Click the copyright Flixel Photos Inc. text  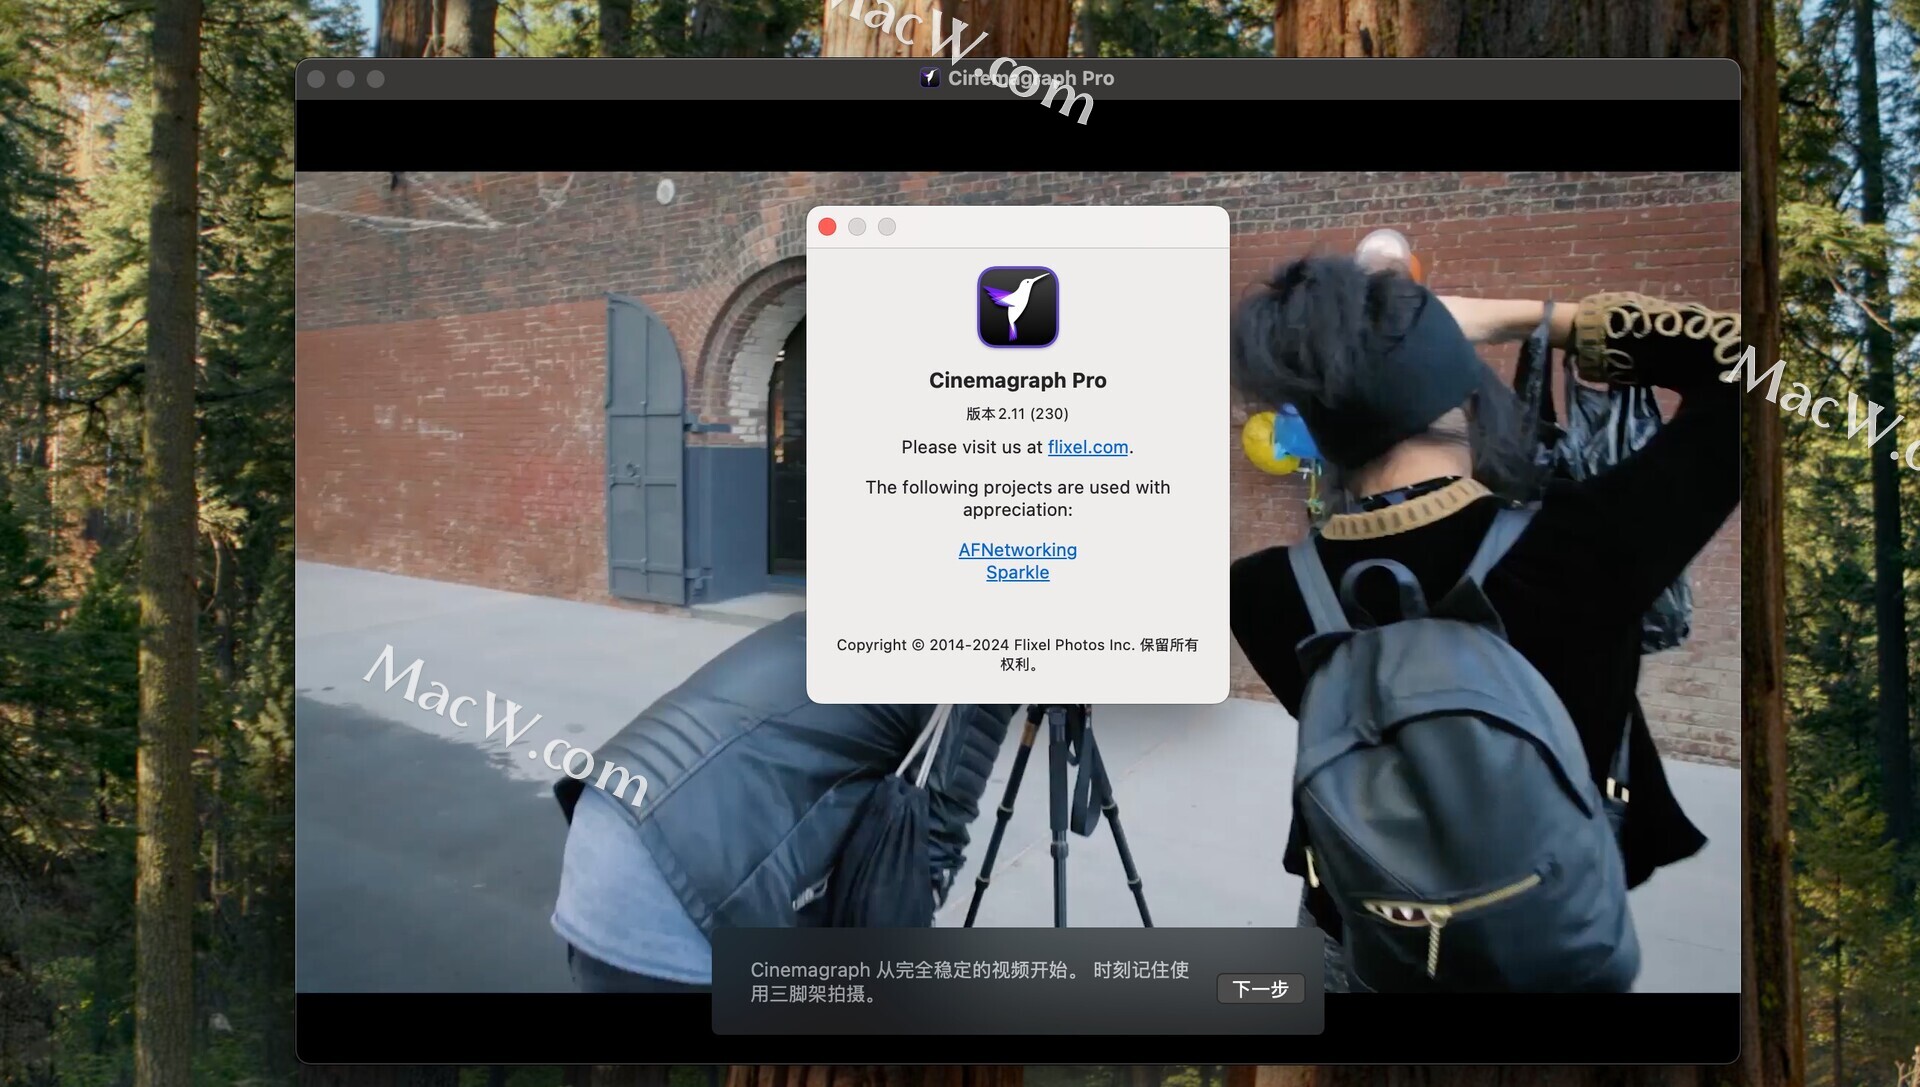coord(1017,654)
